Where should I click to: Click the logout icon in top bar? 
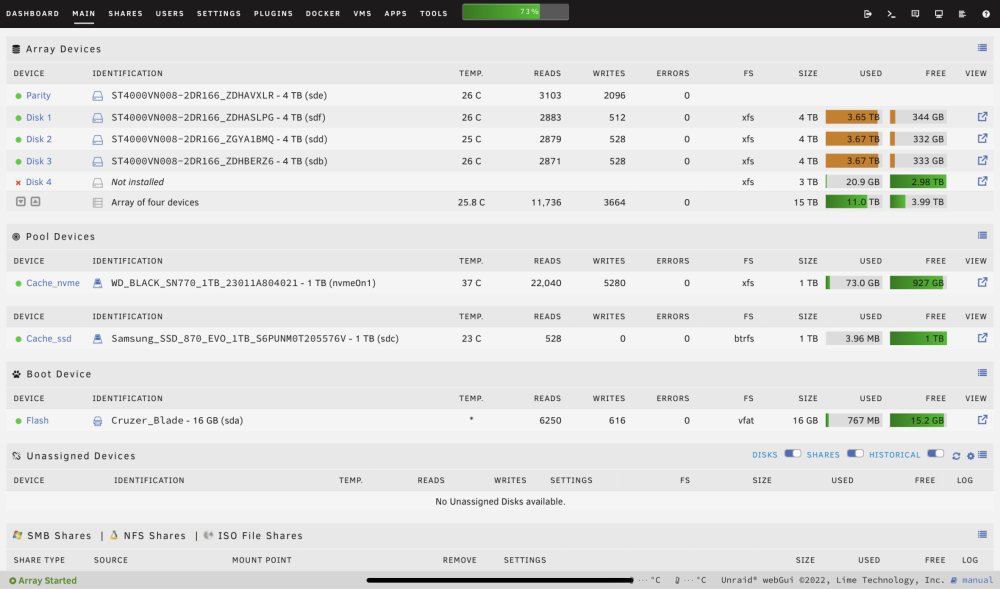(x=867, y=13)
